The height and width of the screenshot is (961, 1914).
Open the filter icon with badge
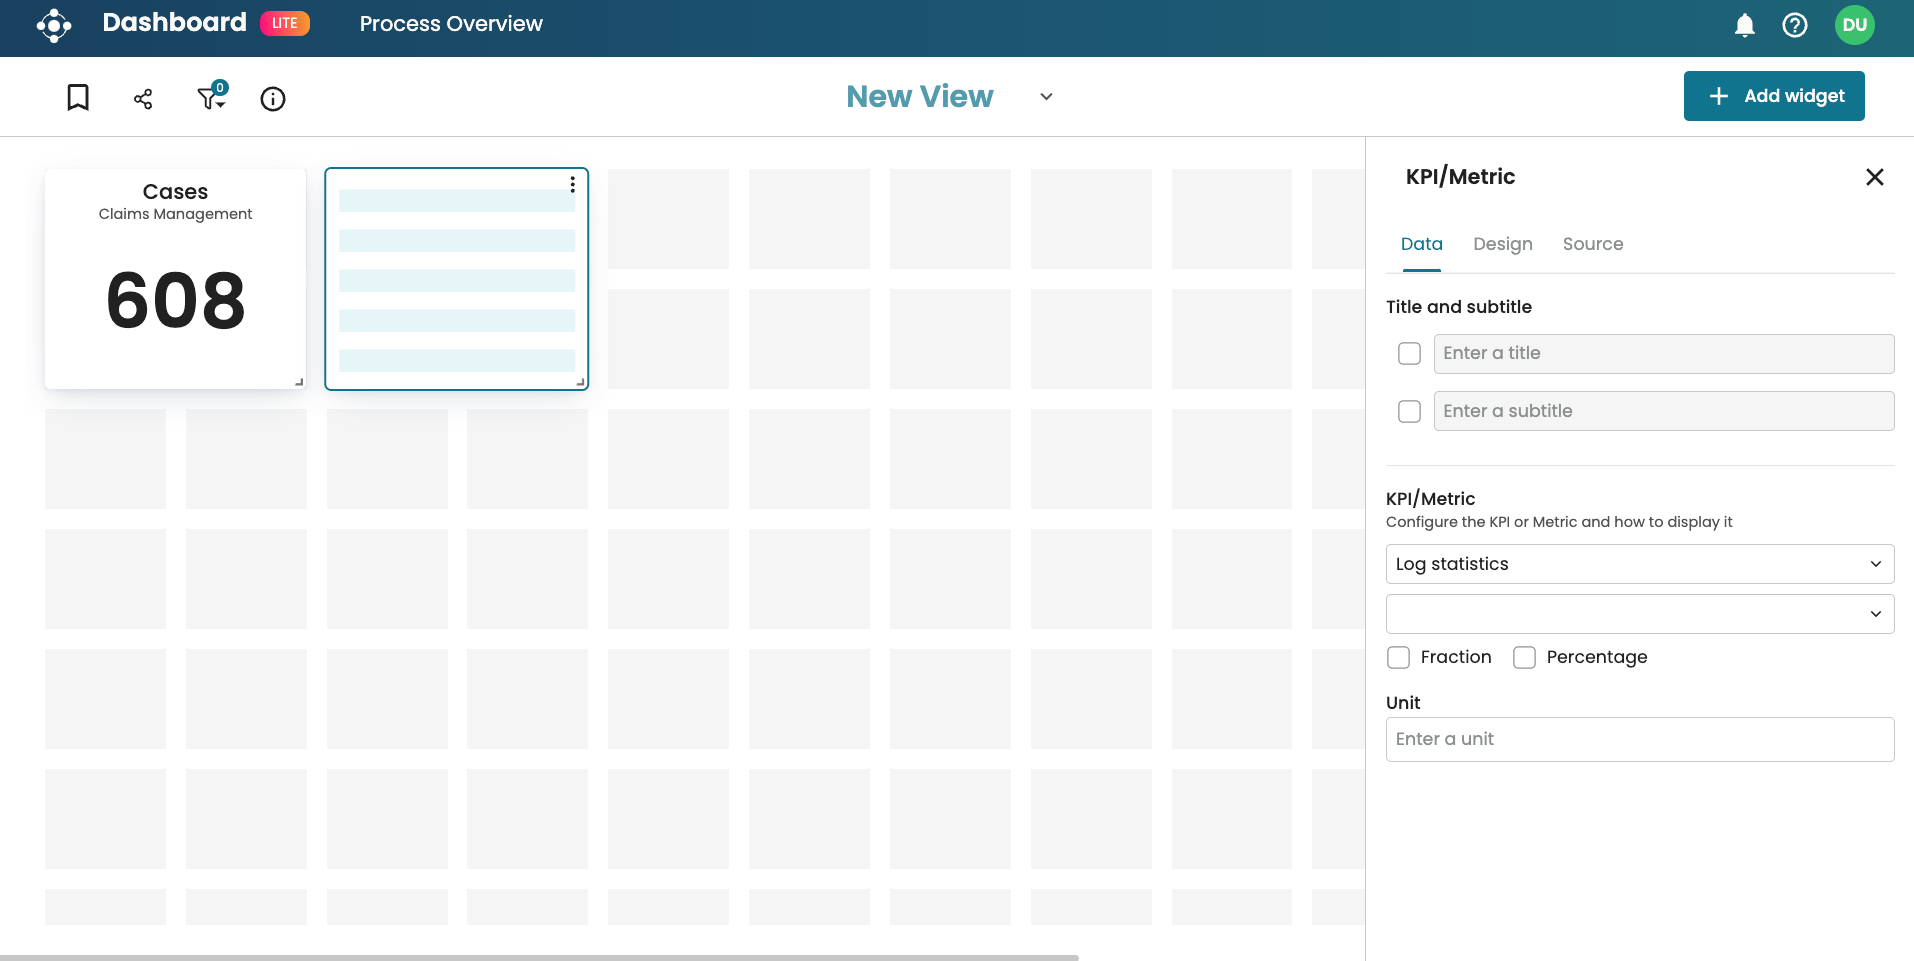pyautogui.click(x=211, y=97)
